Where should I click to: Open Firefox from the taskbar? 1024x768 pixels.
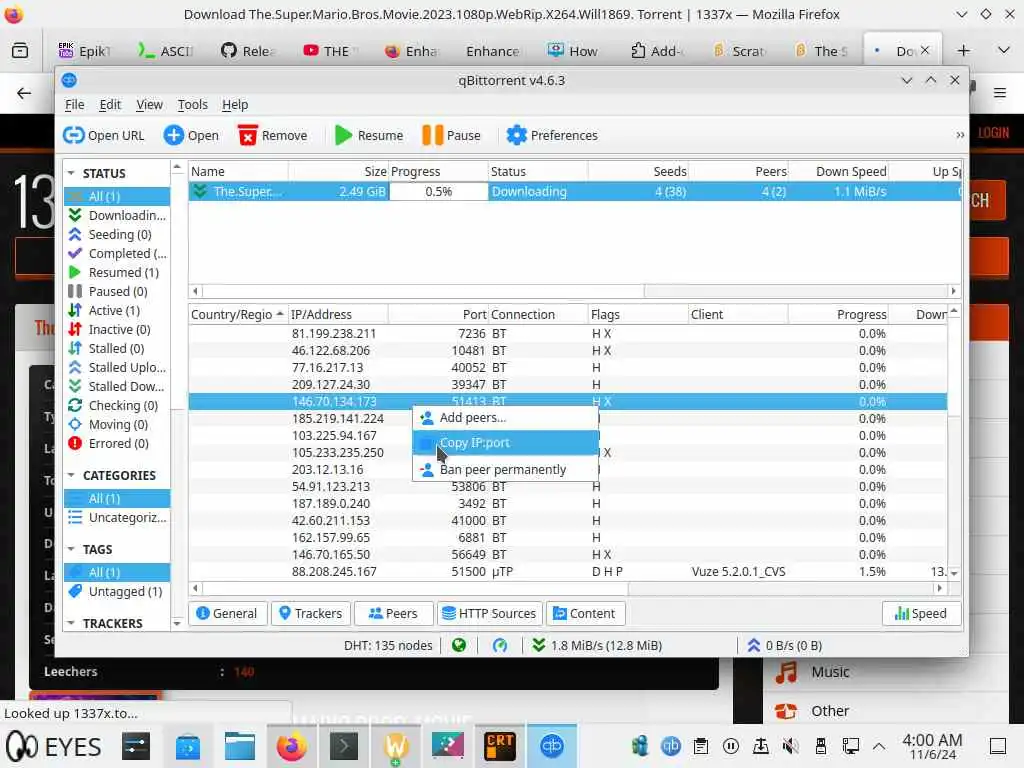click(291, 746)
